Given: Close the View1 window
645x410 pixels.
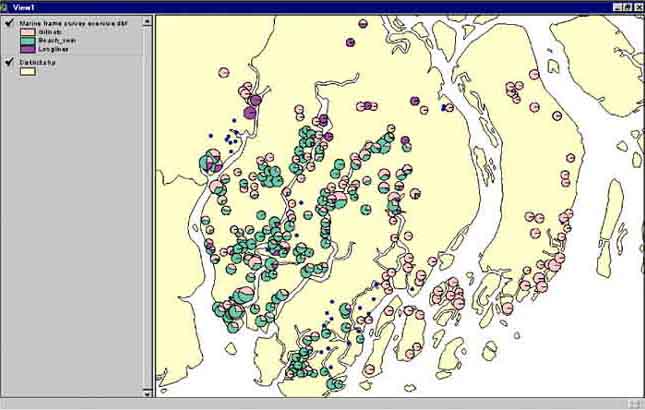Looking at the screenshot, I should click(638, 6).
